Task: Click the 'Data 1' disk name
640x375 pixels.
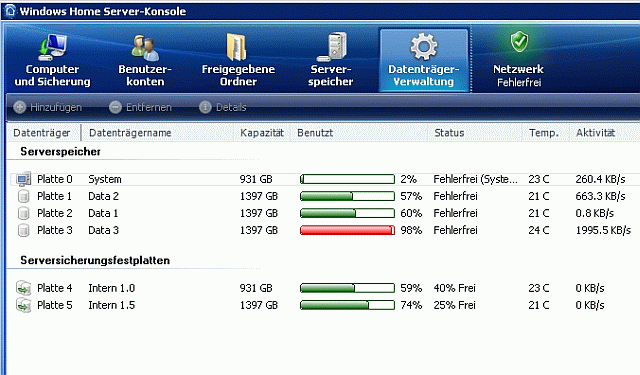Action: tap(103, 213)
